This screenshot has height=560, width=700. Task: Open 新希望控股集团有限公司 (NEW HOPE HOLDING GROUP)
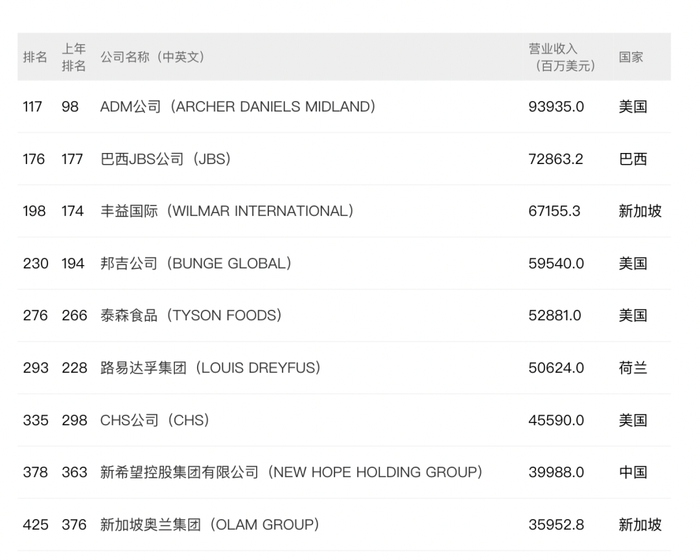pos(292,472)
